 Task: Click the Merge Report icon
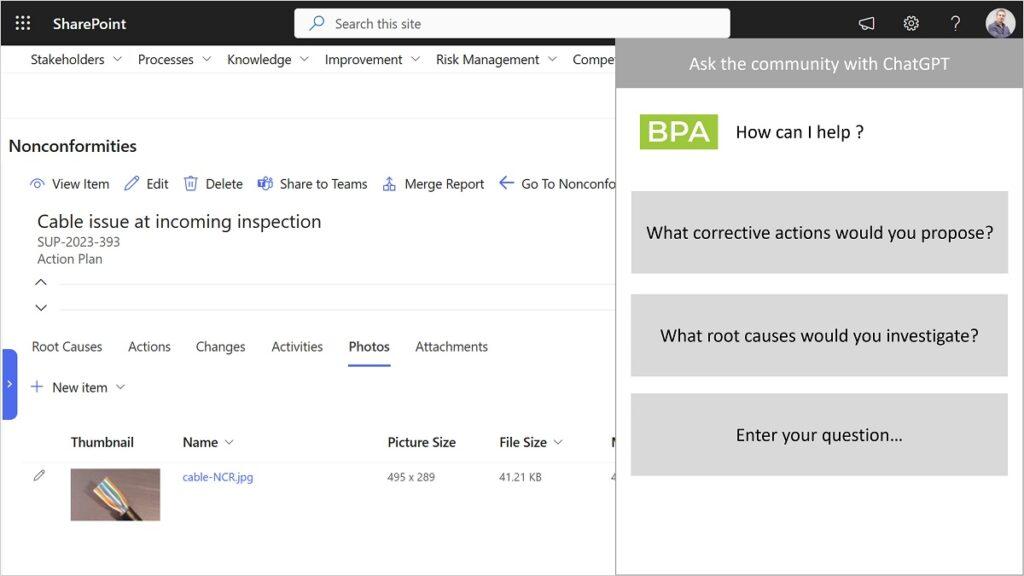389,184
